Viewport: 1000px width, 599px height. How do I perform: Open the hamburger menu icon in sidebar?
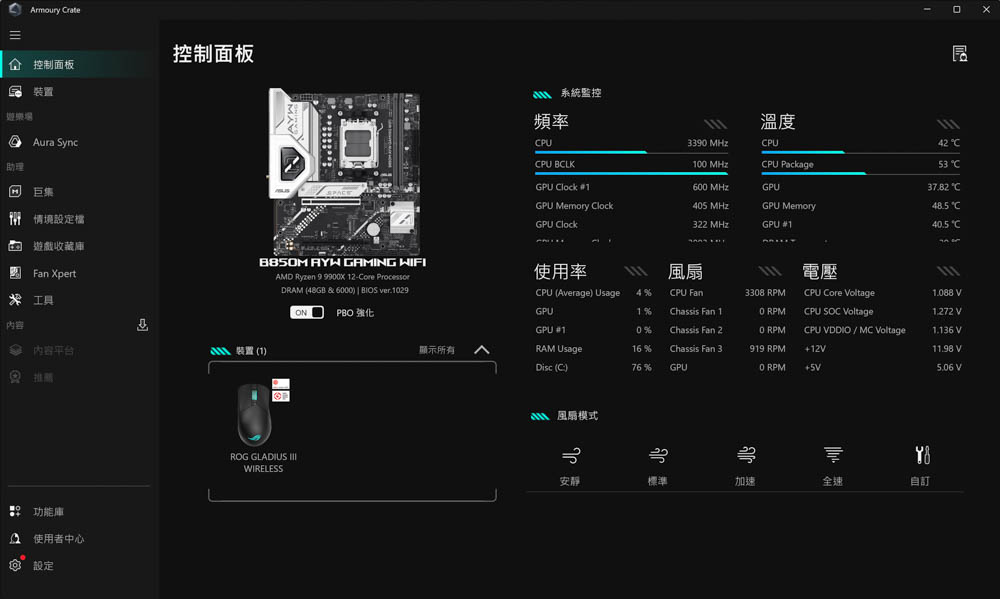(x=15, y=35)
